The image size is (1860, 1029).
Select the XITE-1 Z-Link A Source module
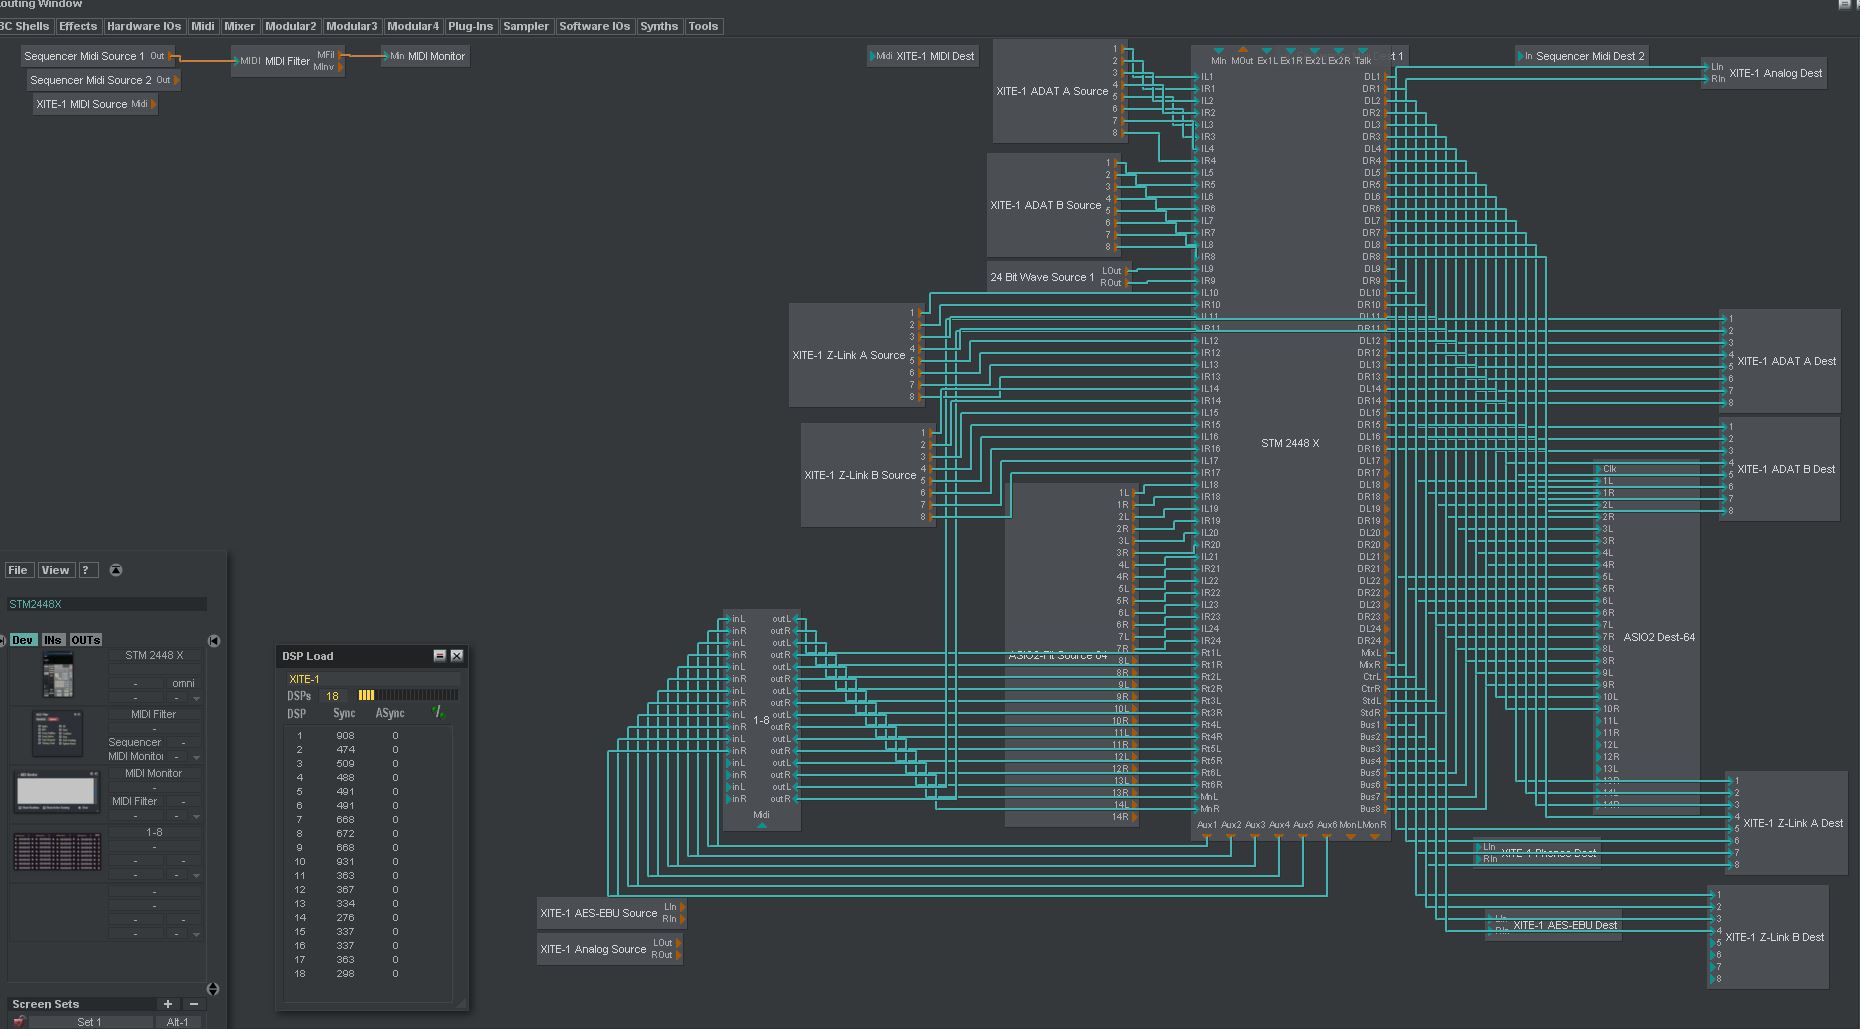tap(856, 355)
